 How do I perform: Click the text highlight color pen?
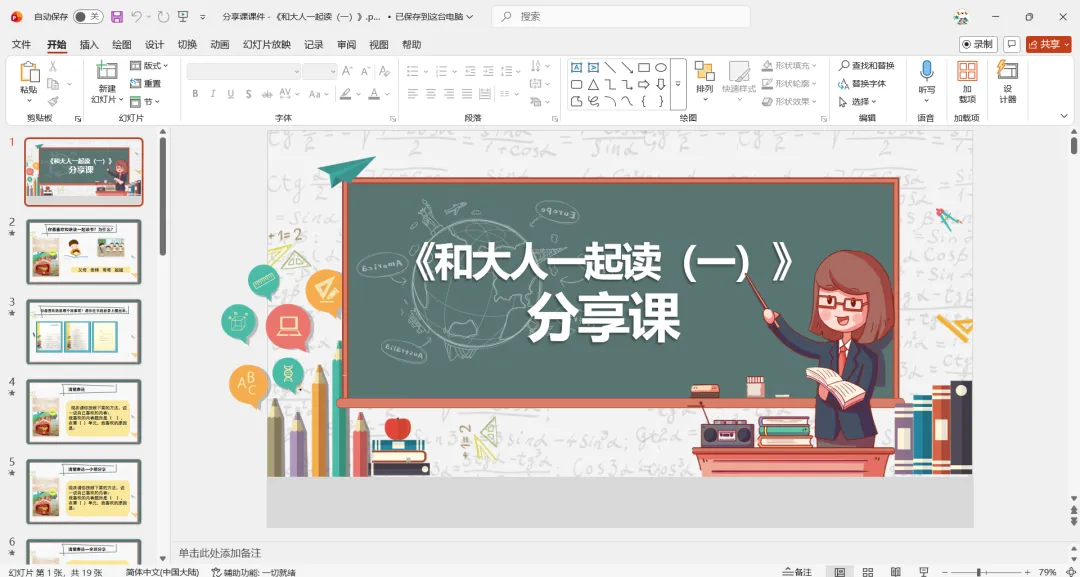point(346,94)
